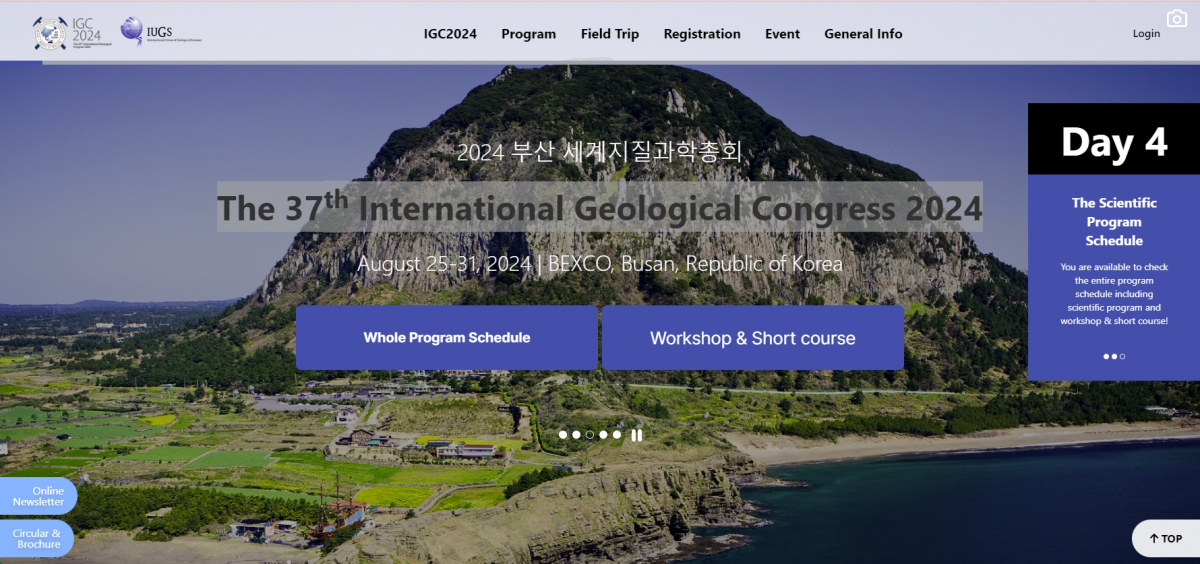
Task: Click the Whole Program Schedule button
Action: coord(446,338)
